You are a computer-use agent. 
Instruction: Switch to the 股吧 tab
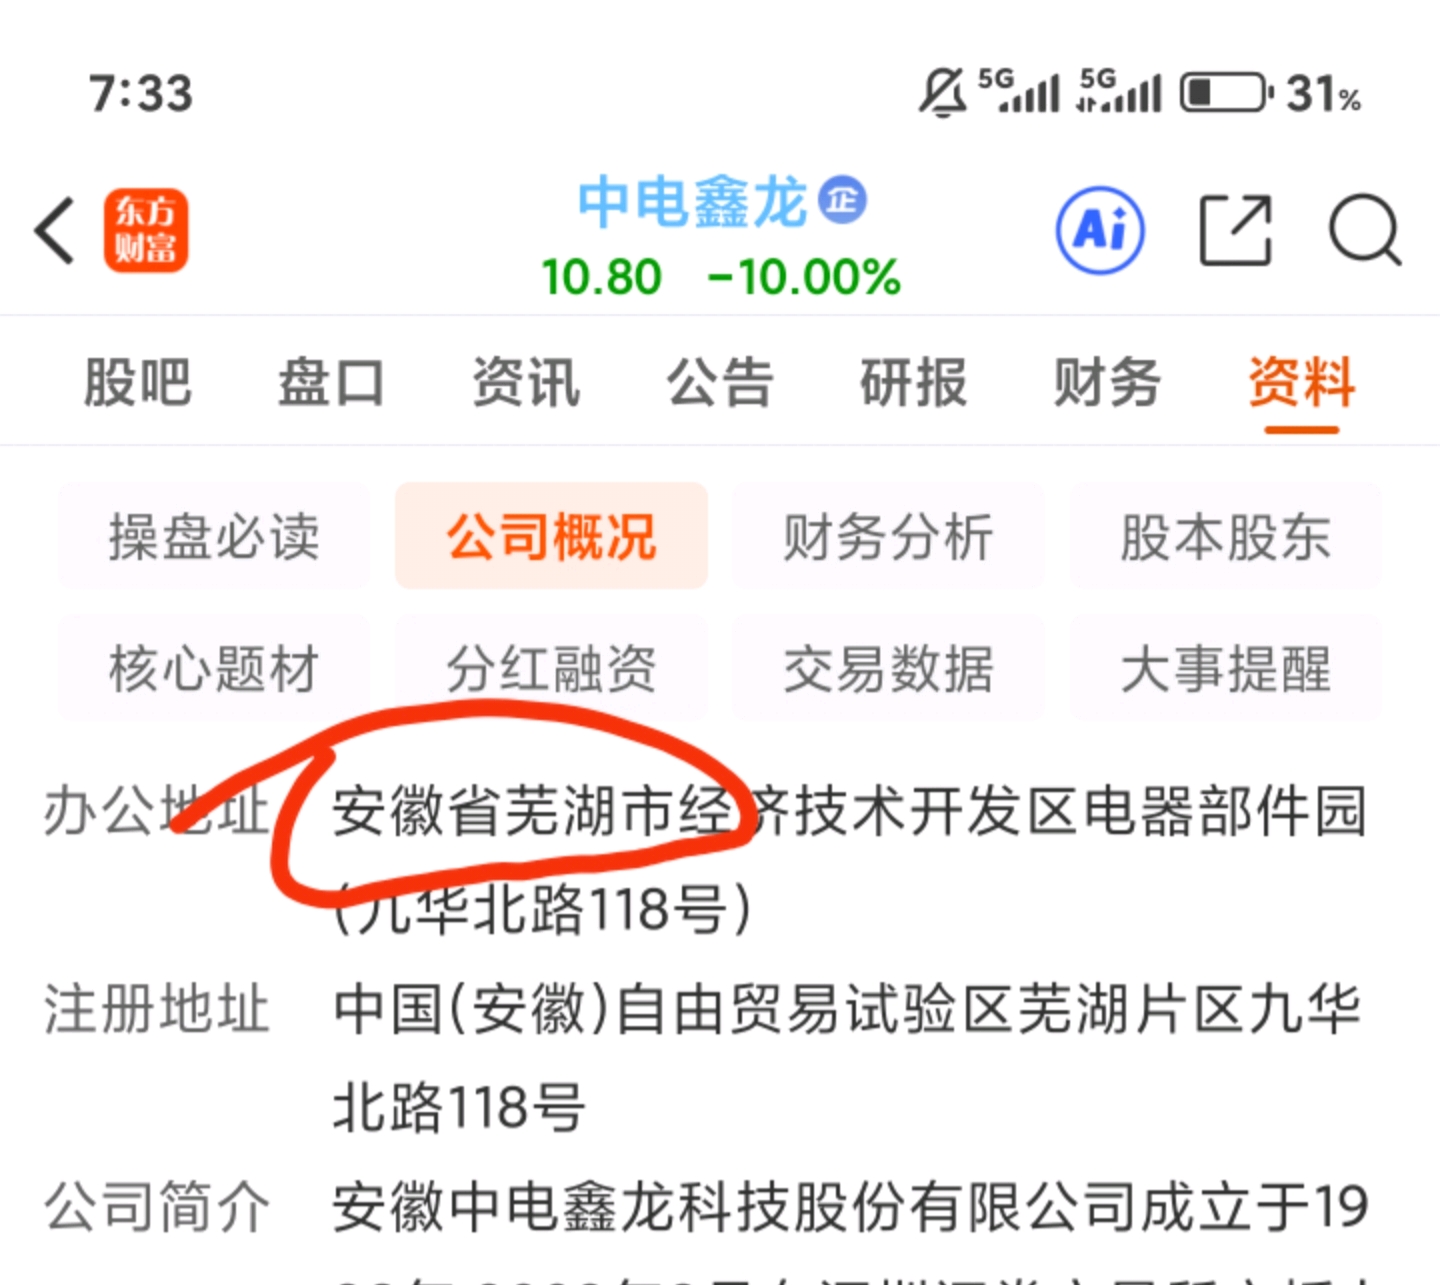point(137,382)
